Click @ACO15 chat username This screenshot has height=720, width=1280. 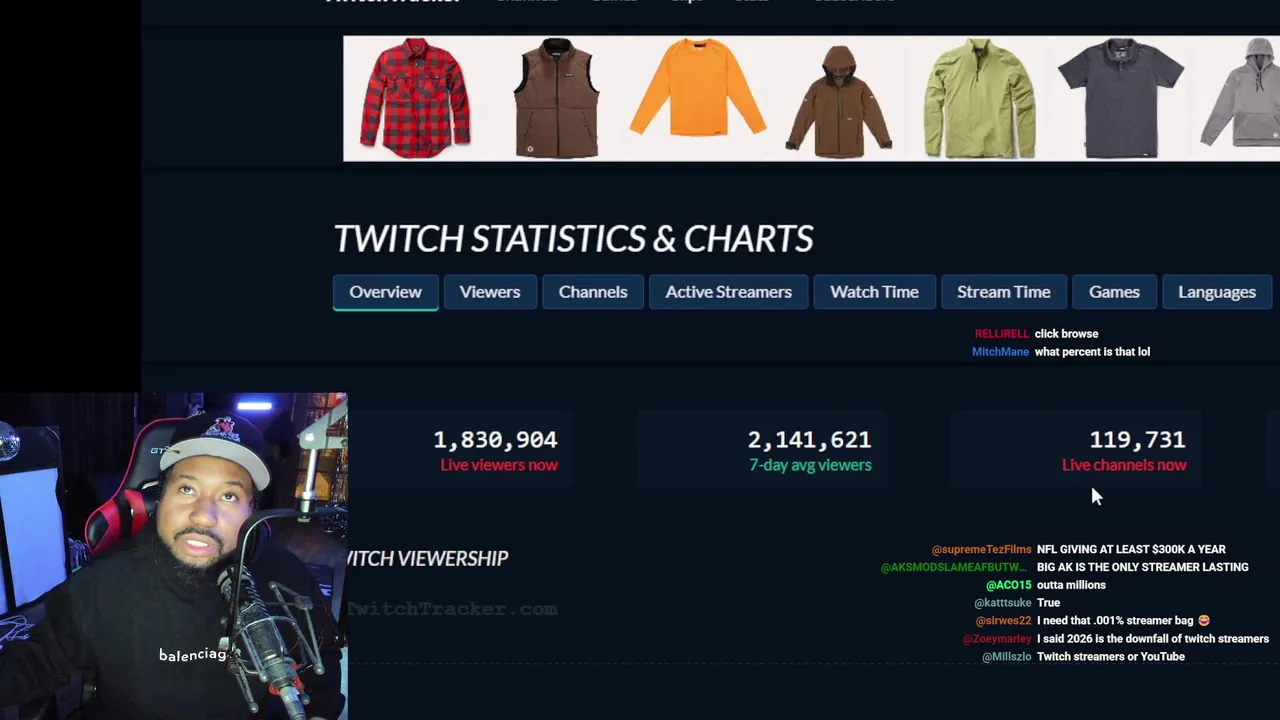(x=1008, y=585)
